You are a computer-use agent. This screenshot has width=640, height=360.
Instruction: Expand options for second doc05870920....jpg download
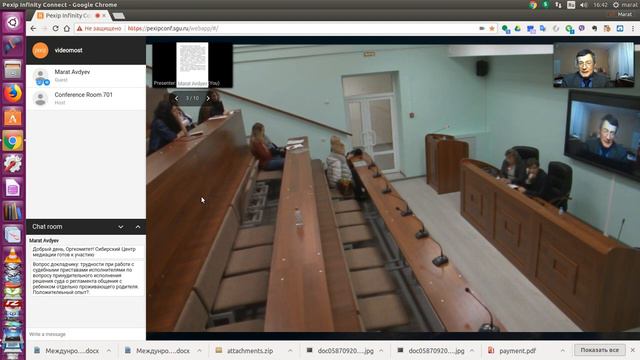(x=472, y=351)
